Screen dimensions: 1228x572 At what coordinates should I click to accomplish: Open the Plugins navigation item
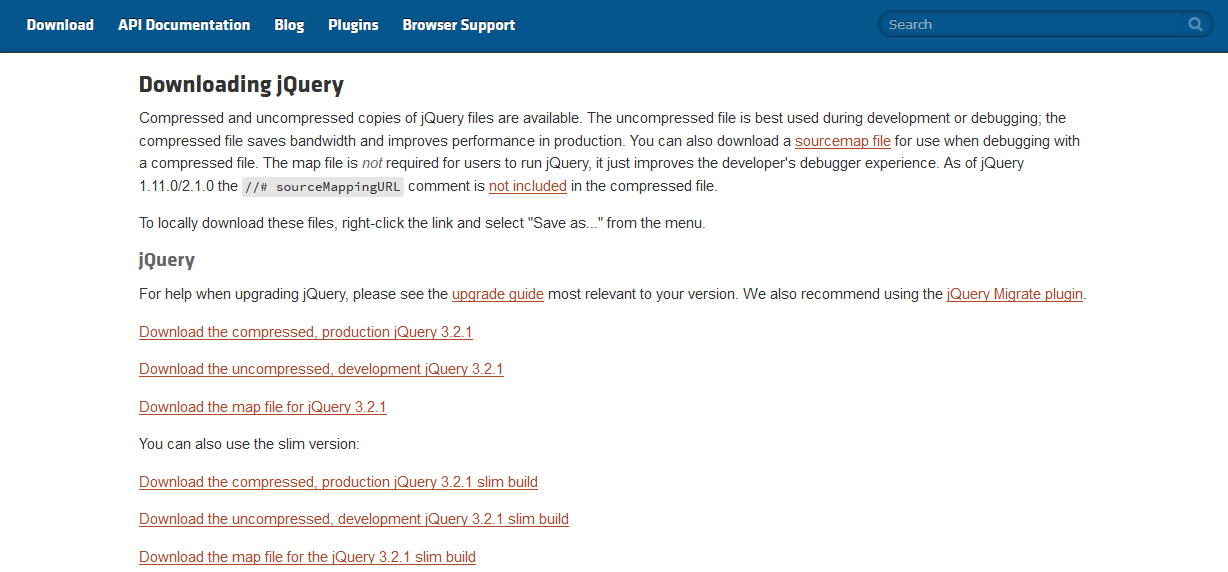click(x=353, y=25)
